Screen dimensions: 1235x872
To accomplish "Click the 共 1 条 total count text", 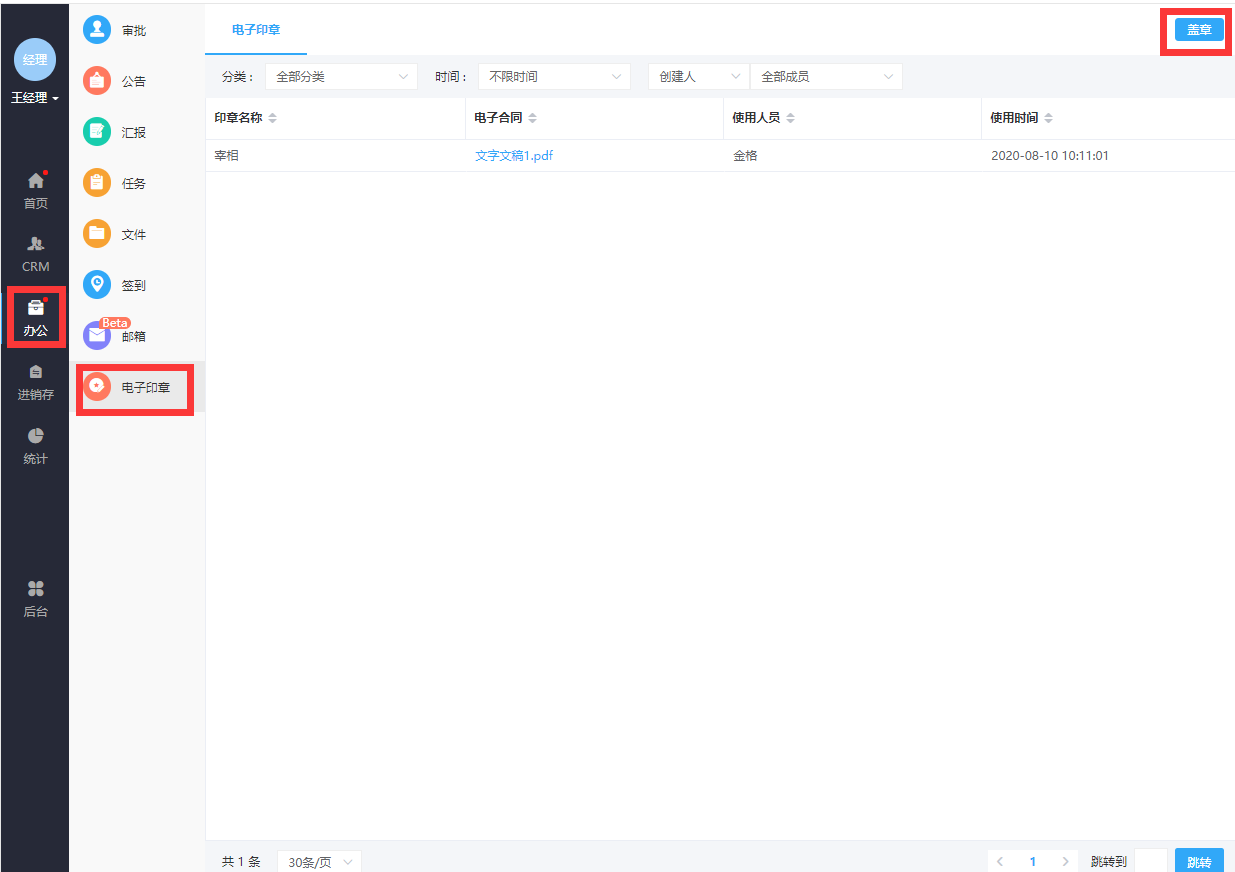I will click(241, 861).
